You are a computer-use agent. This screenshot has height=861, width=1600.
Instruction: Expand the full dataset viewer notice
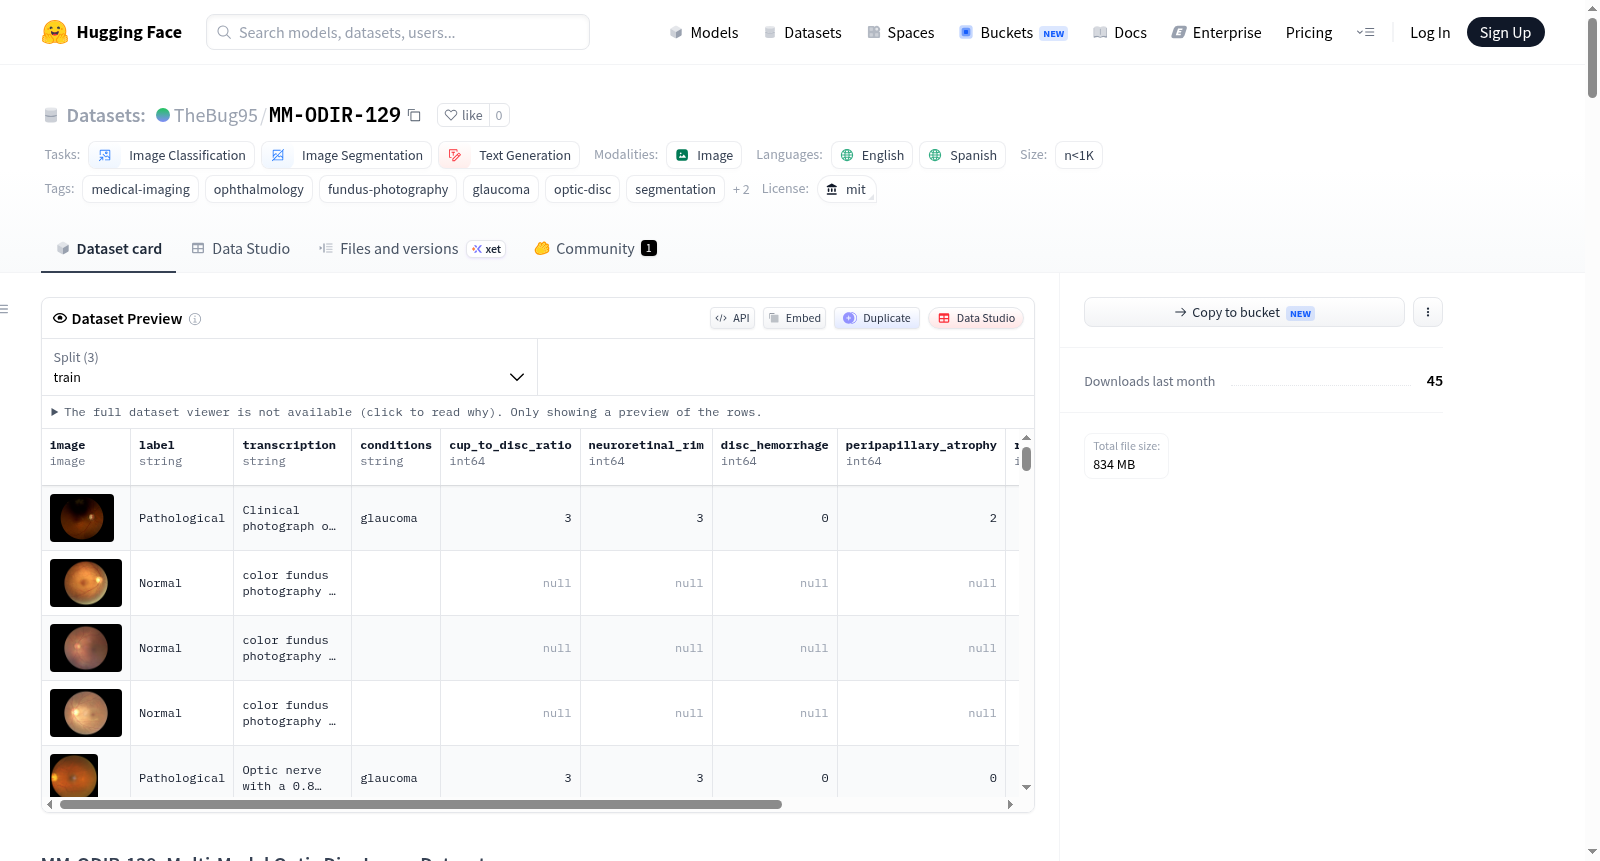(x=406, y=412)
